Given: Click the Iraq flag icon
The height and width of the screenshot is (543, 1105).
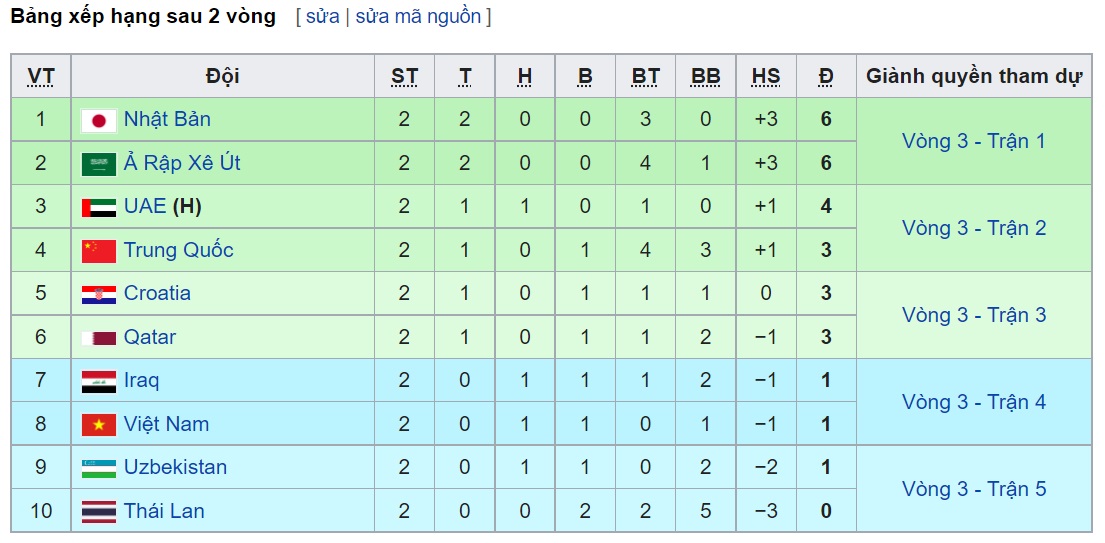Looking at the screenshot, I should point(99,381).
